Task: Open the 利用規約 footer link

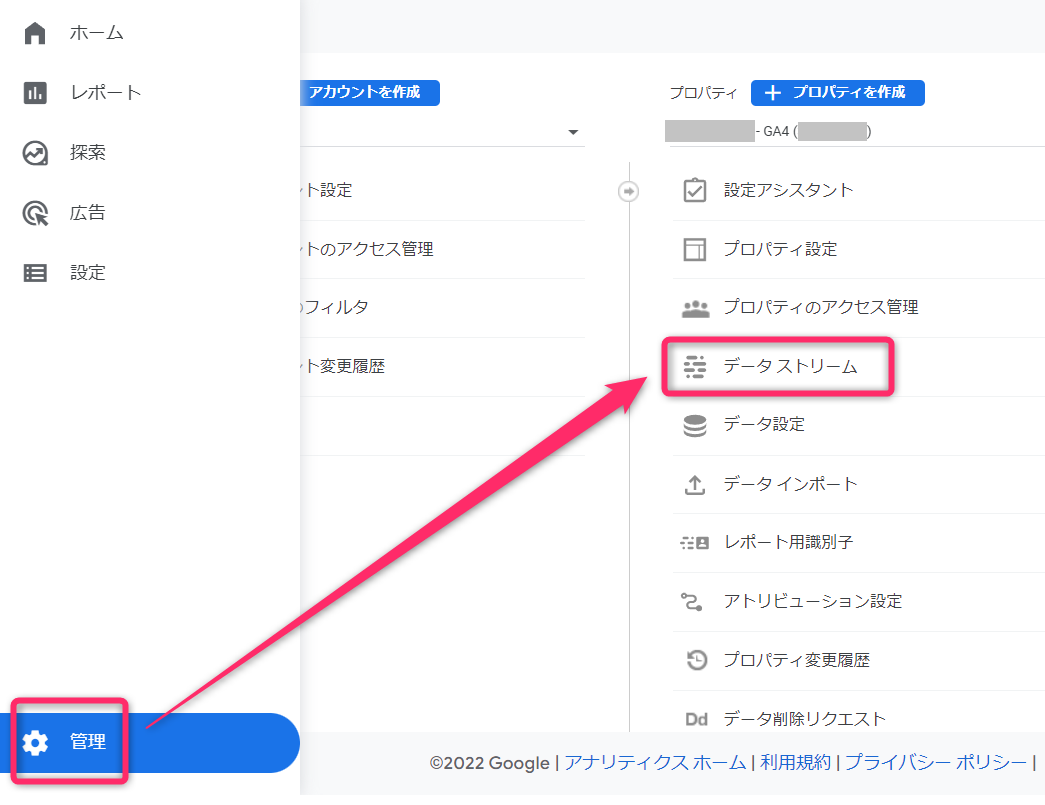Action: pyautogui.click(x=795, y=763)
